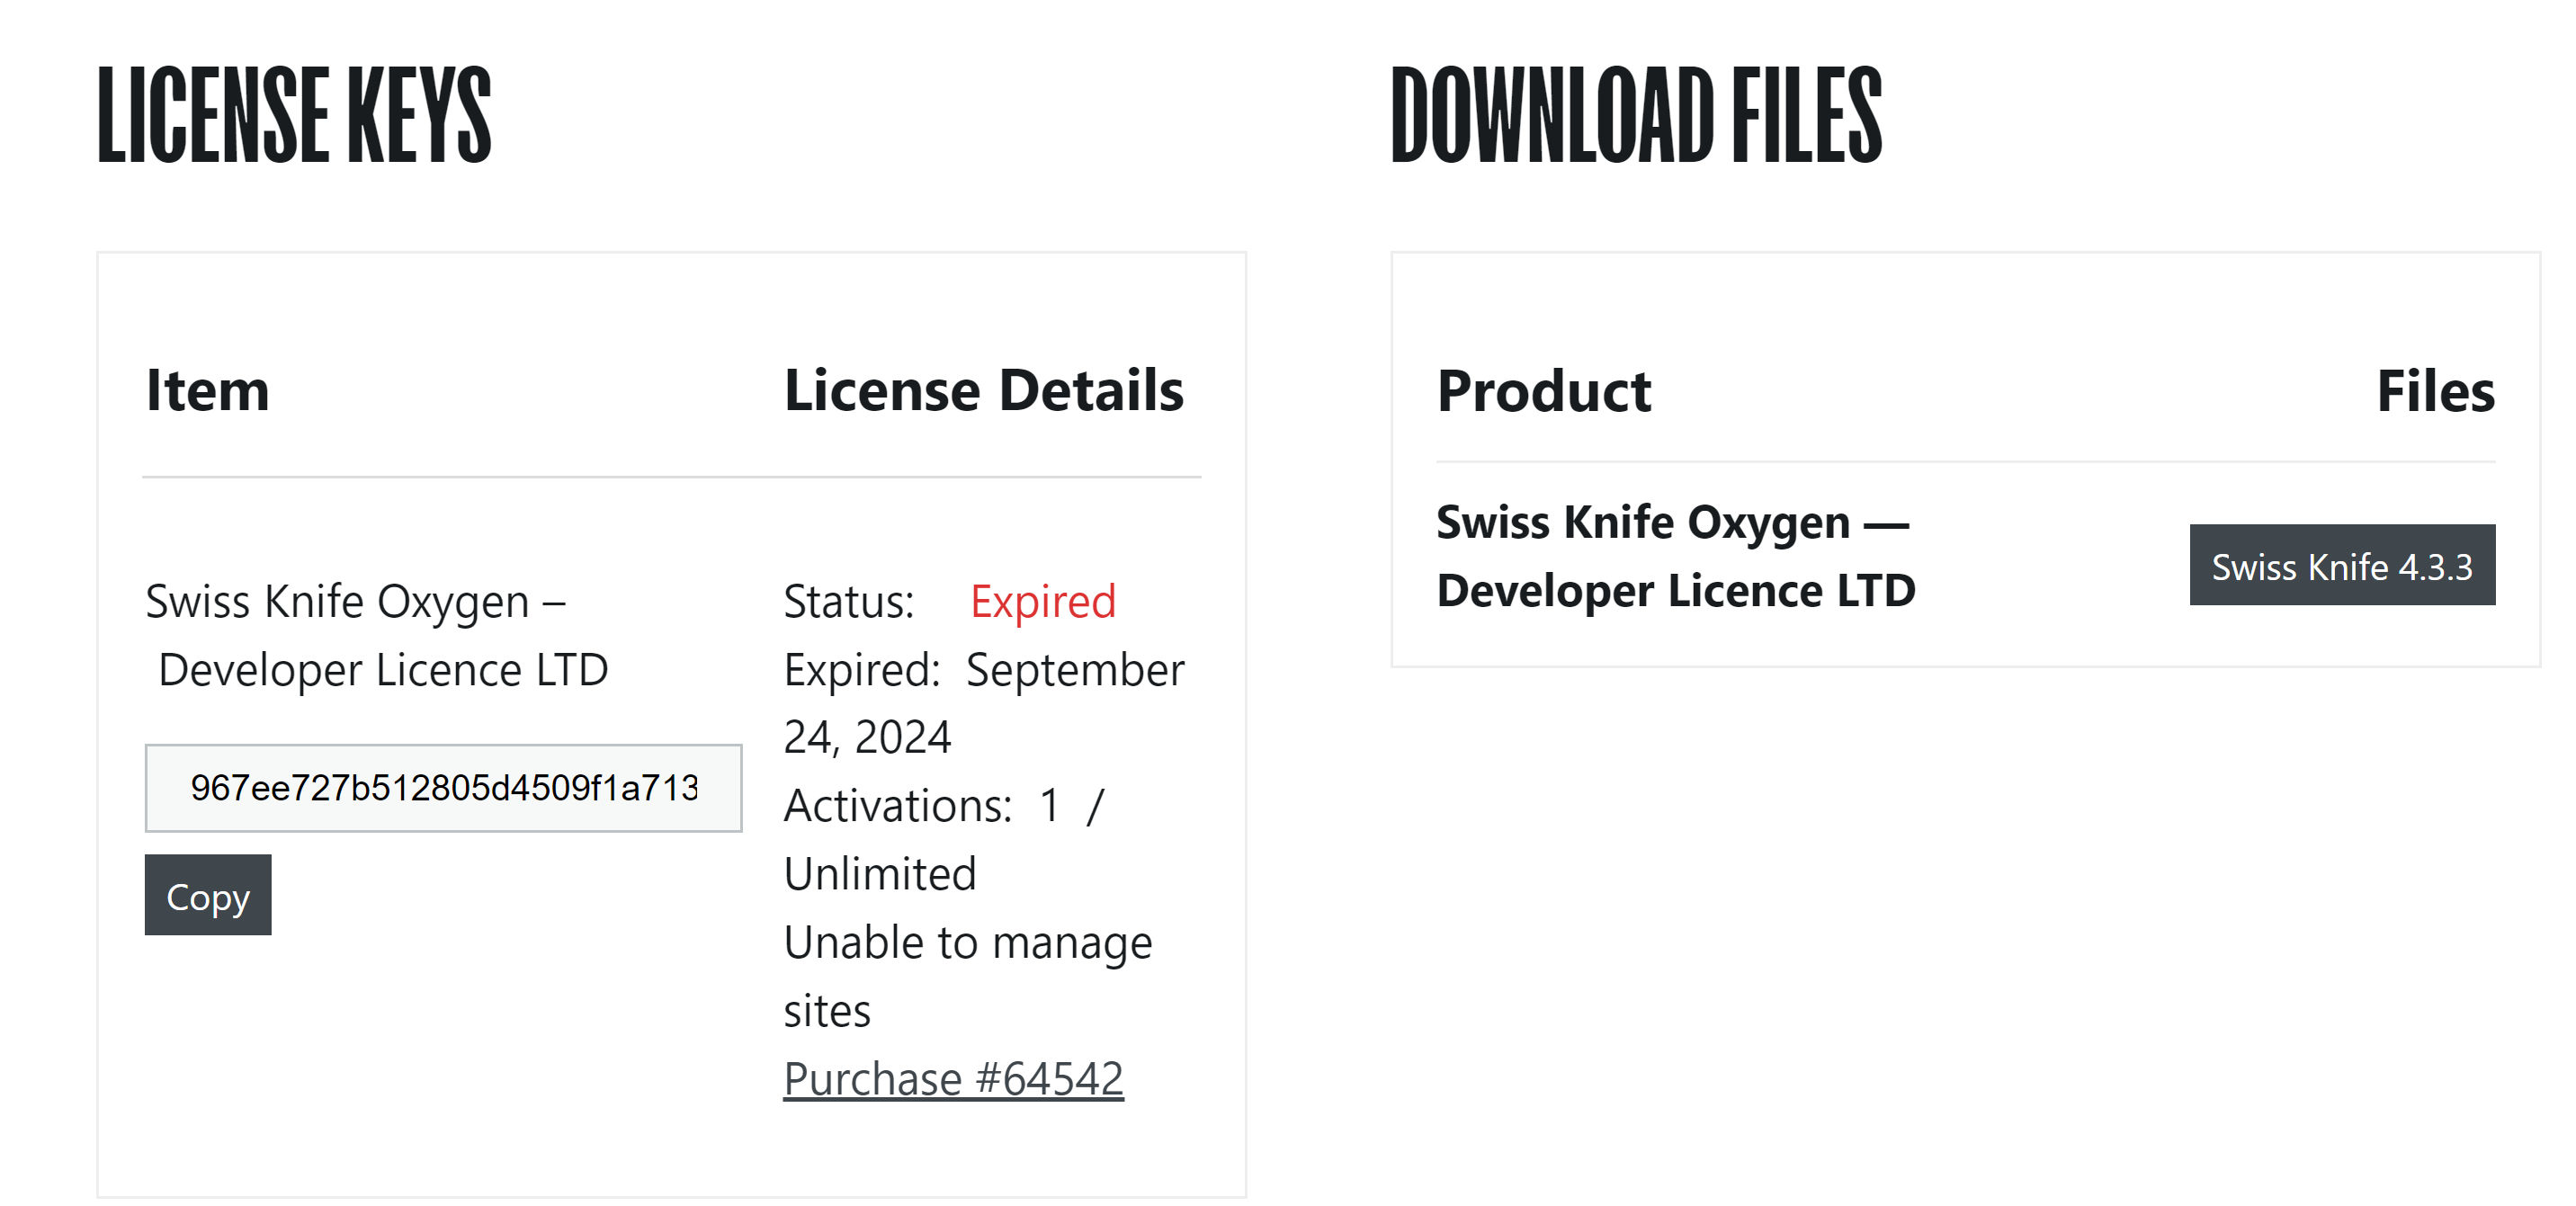Click the Unlimited activations text
Screen dimensions: 2576x1206
880,874
